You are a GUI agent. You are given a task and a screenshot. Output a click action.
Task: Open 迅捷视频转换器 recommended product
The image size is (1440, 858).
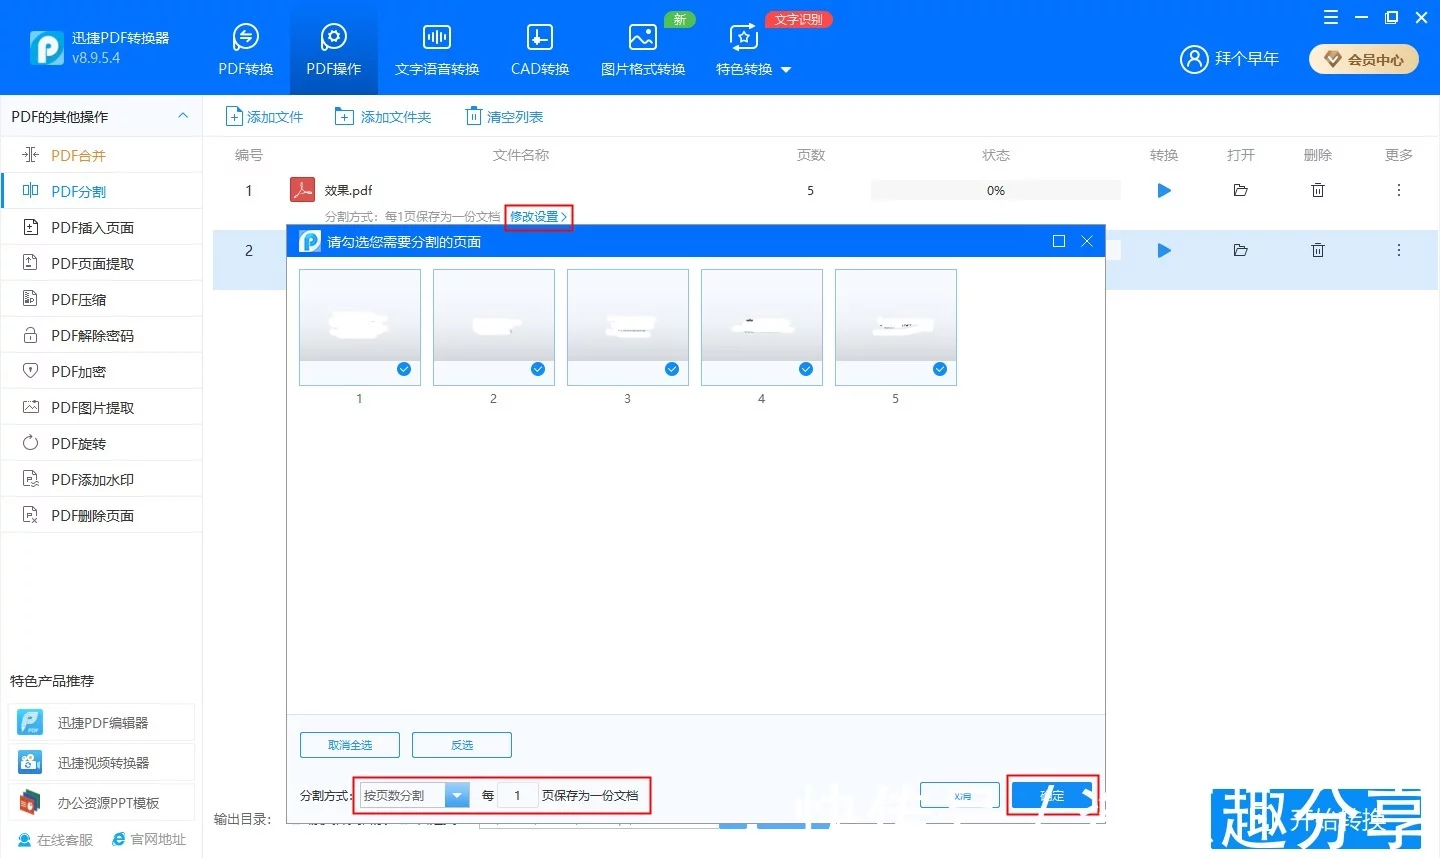(101, 763)
